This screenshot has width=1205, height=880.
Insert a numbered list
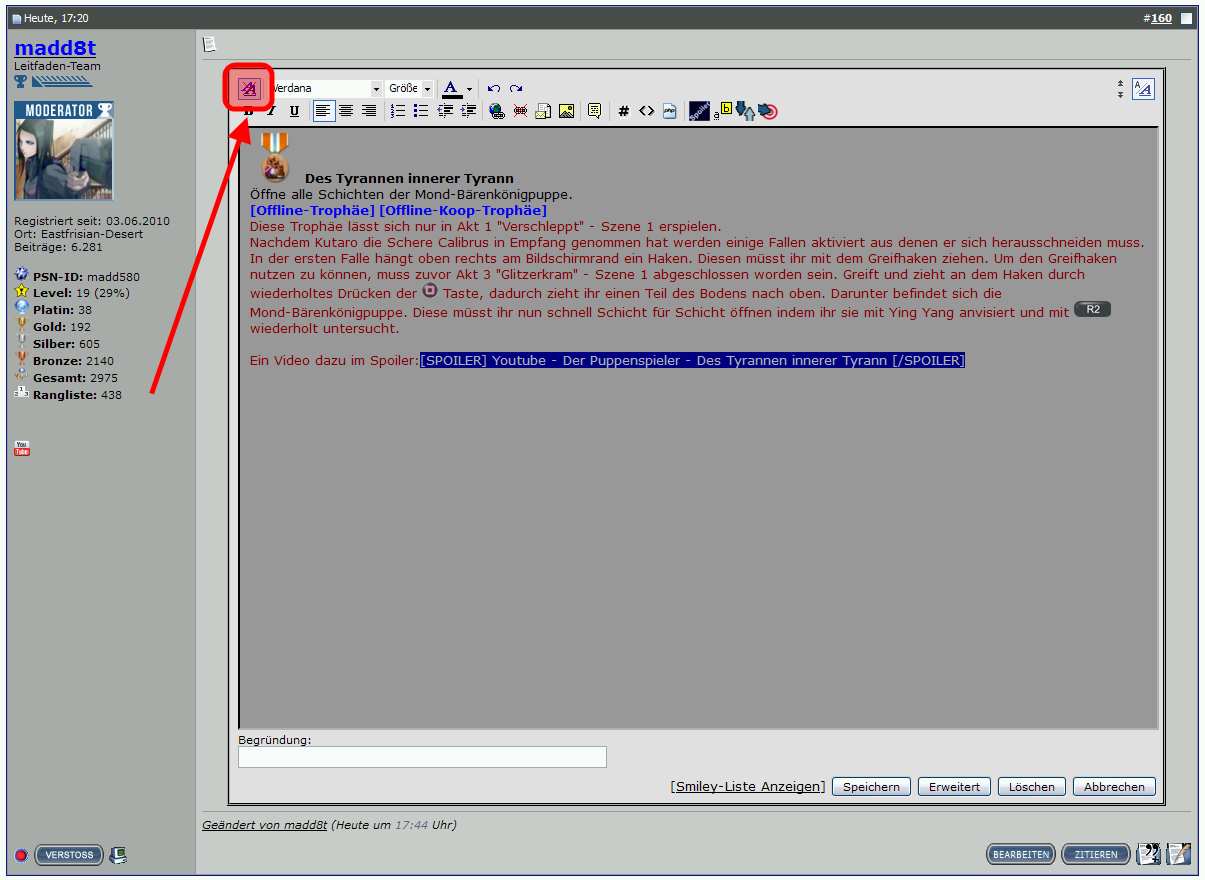pos(398,111)
